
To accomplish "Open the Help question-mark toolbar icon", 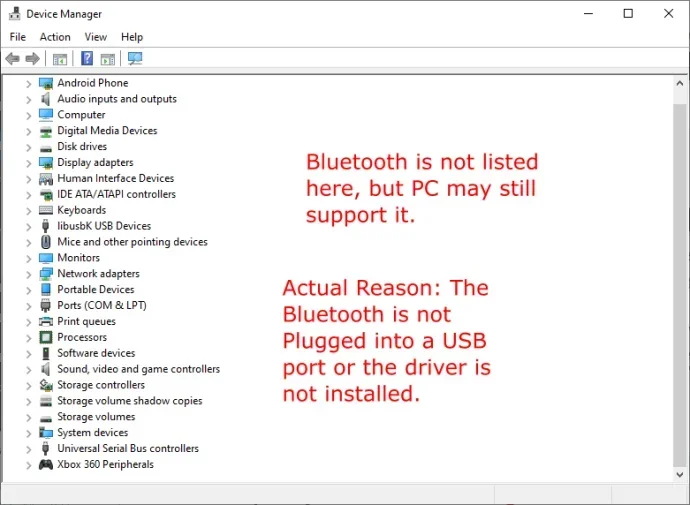I will 87,58.
